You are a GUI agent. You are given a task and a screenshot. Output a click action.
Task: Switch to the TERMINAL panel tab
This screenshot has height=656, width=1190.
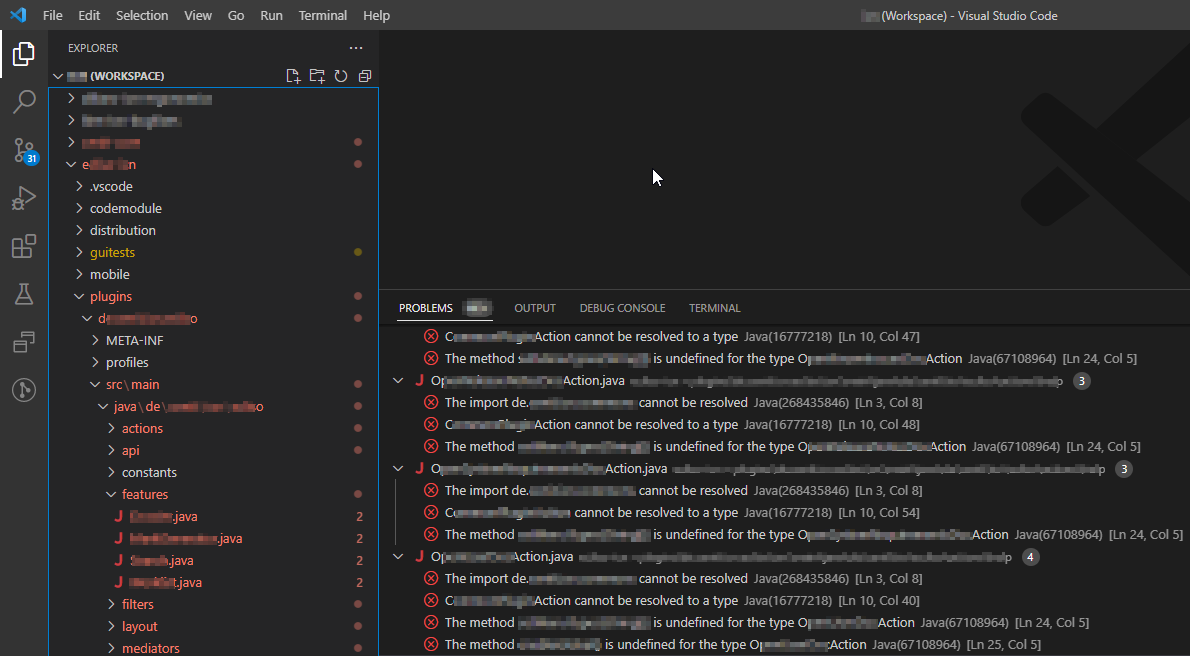click(715, 308)
